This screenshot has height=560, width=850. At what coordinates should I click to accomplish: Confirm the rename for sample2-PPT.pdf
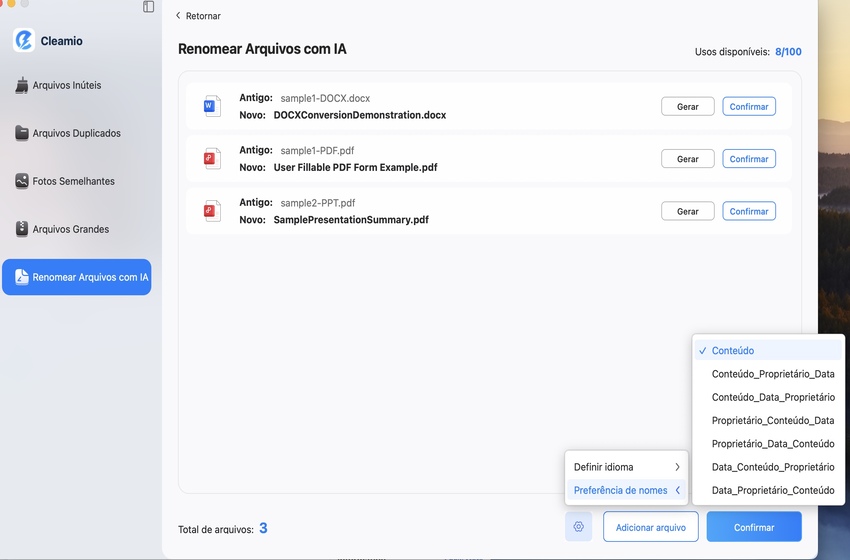[748, 211]
